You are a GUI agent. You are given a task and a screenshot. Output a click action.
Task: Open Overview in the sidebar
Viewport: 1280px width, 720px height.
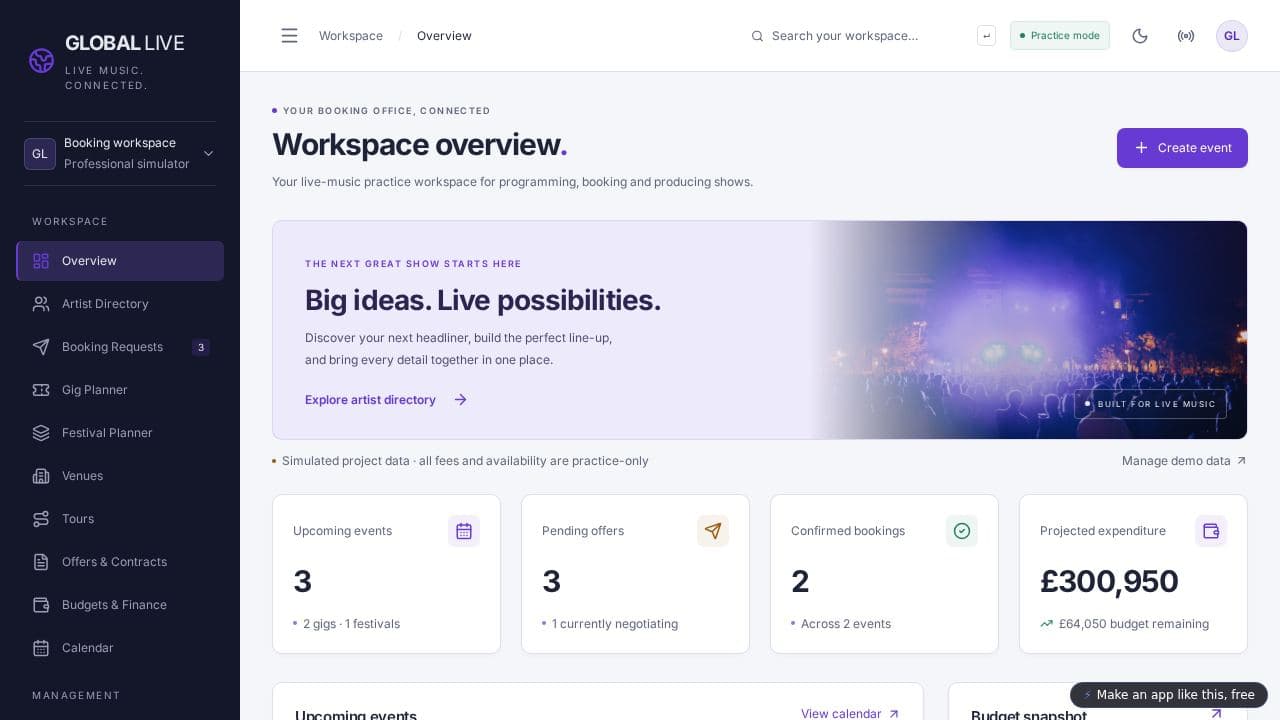point(120,261)
